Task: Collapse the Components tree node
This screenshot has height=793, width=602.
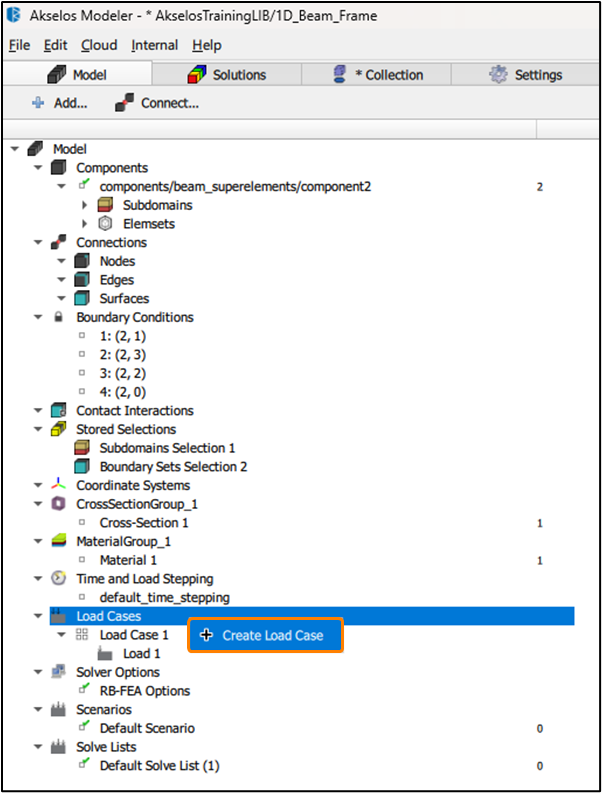Action: [x=38, y=167]
